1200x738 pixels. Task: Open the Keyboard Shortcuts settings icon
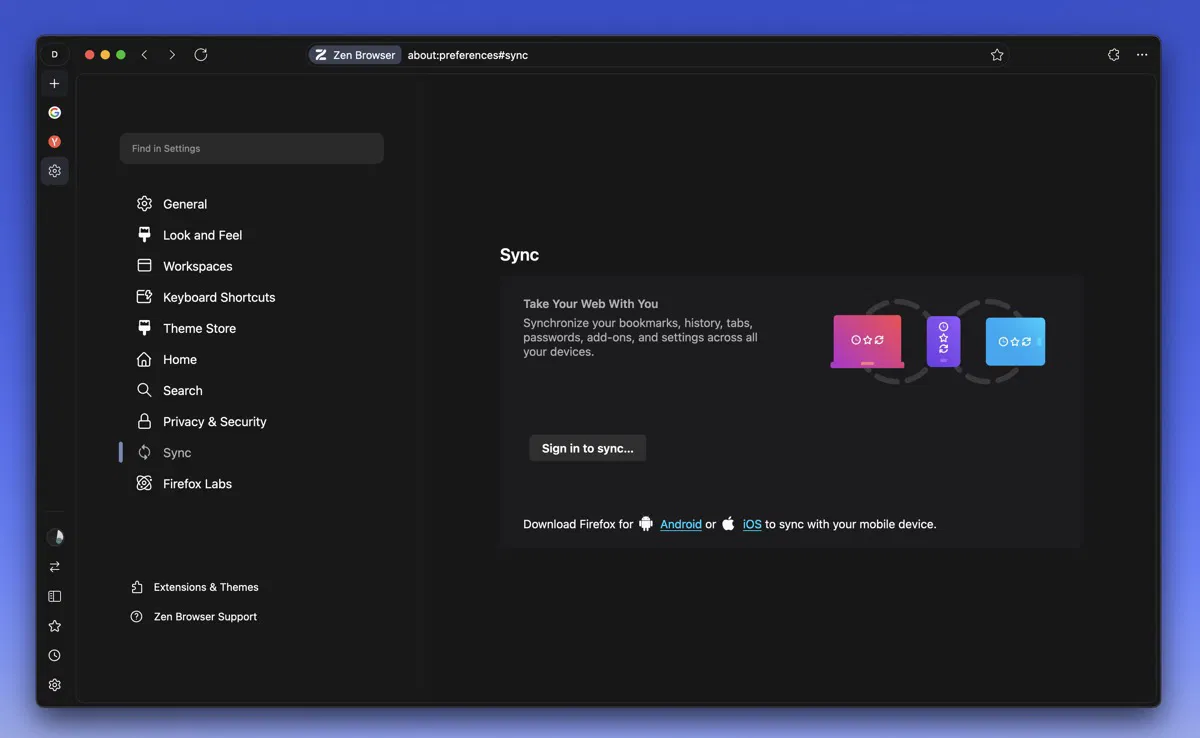(144, 297)
